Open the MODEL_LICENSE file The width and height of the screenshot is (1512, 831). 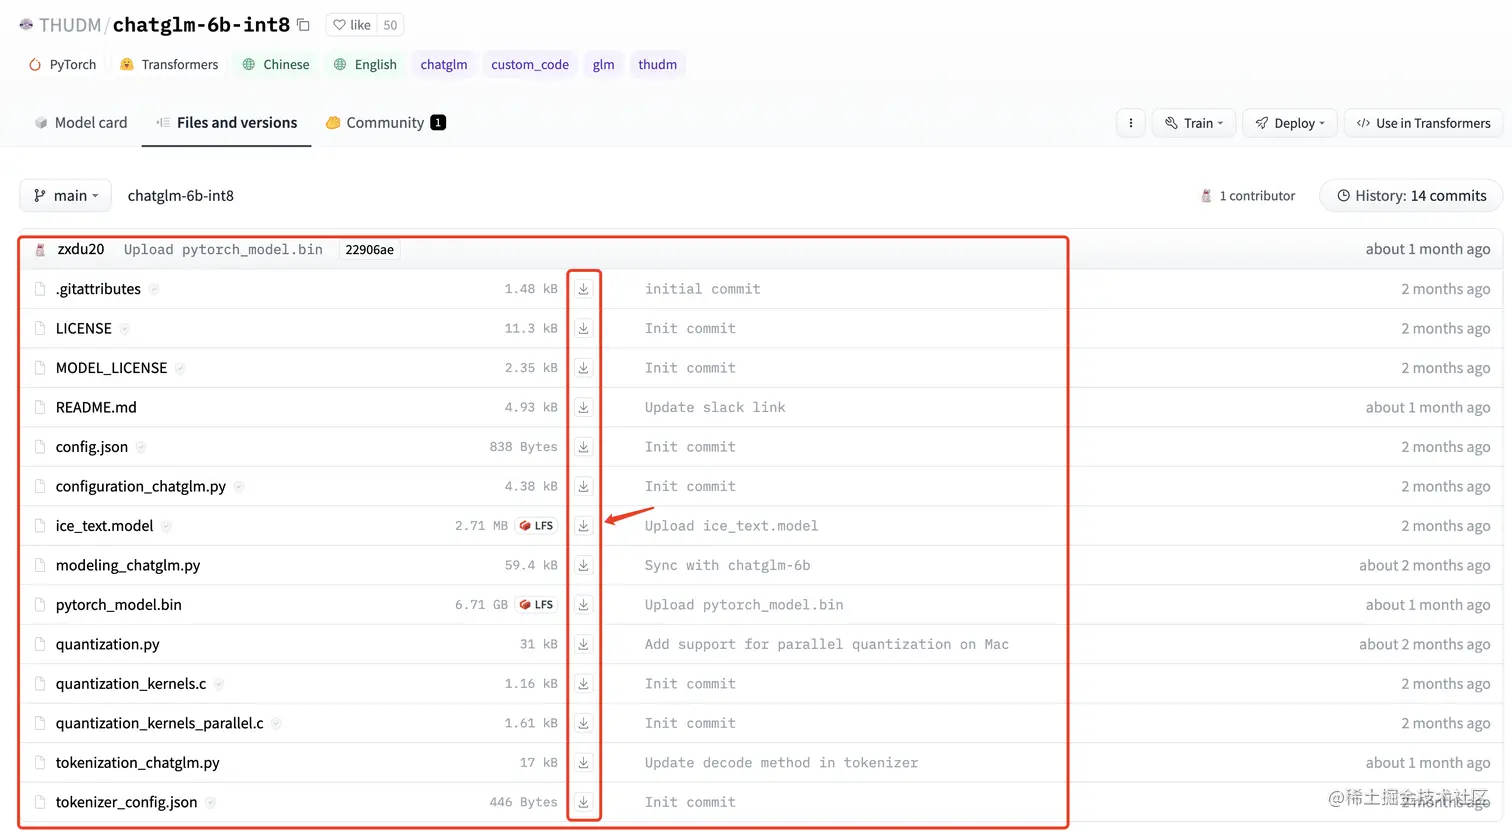112,368
